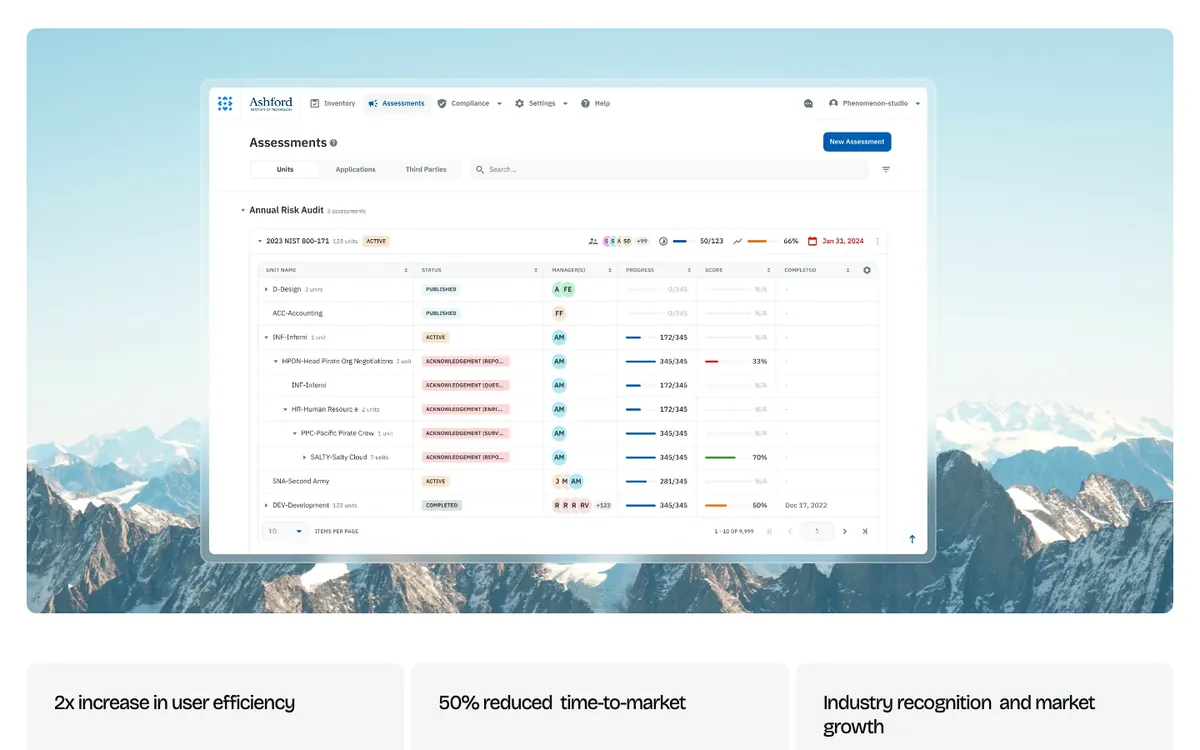Screen dimensions: 1200x750
Task: Open the three-dot menu for 2023 NIST 800-171
Action: pyautogui.click(x=877, y=241)
